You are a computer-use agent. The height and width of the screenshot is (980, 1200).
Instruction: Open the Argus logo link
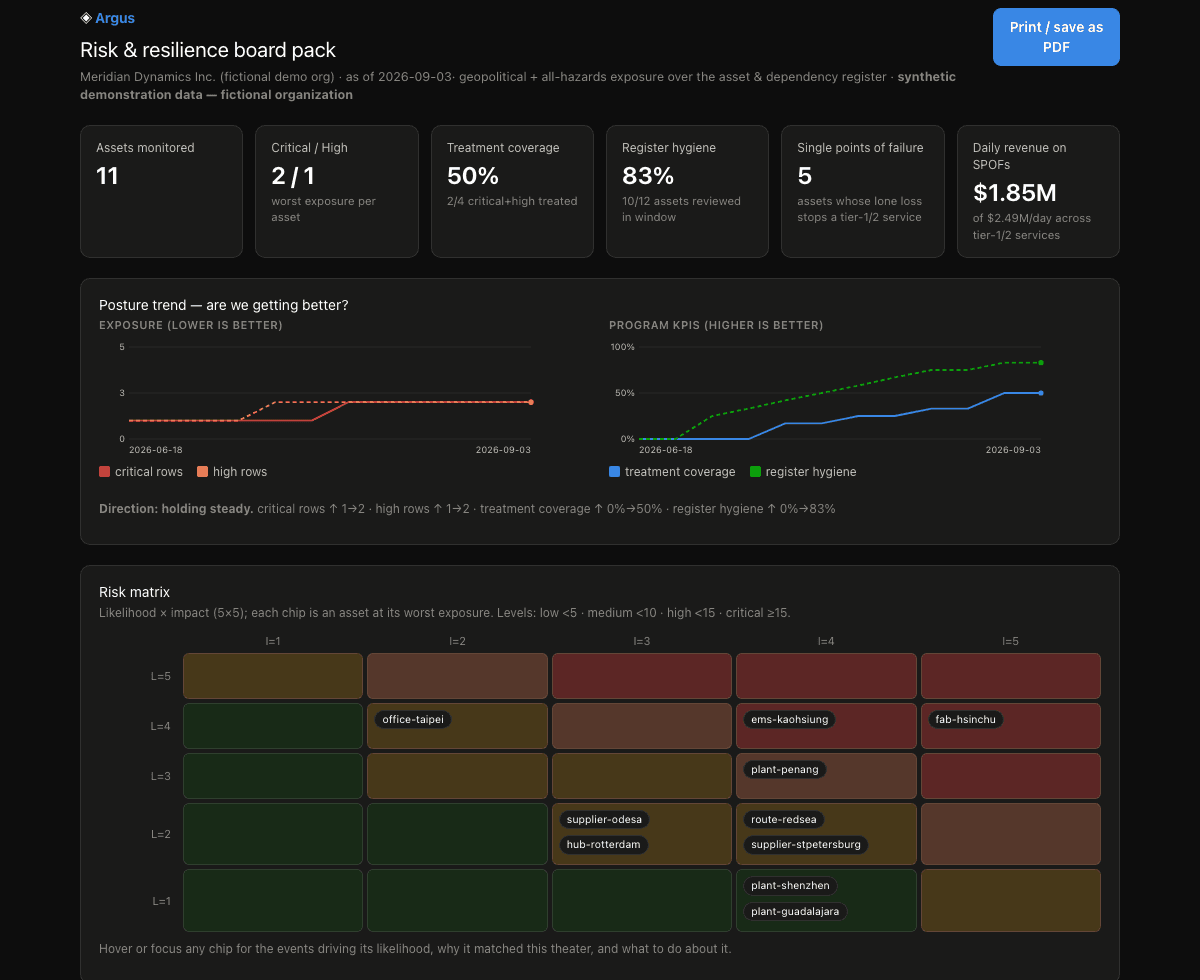click(x=107, y=18)
